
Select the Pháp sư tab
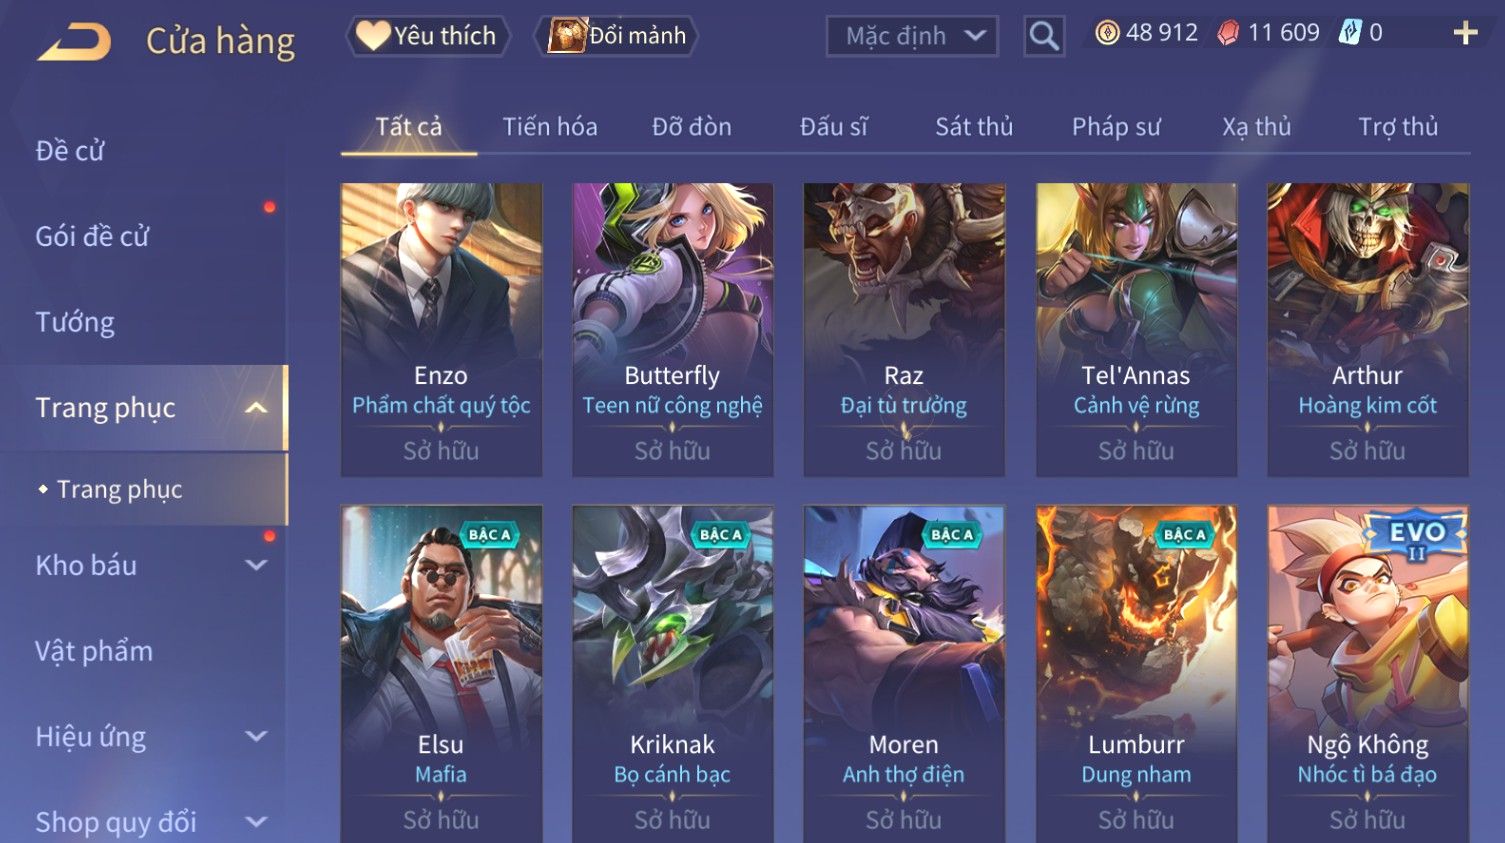click(1116, 127)
